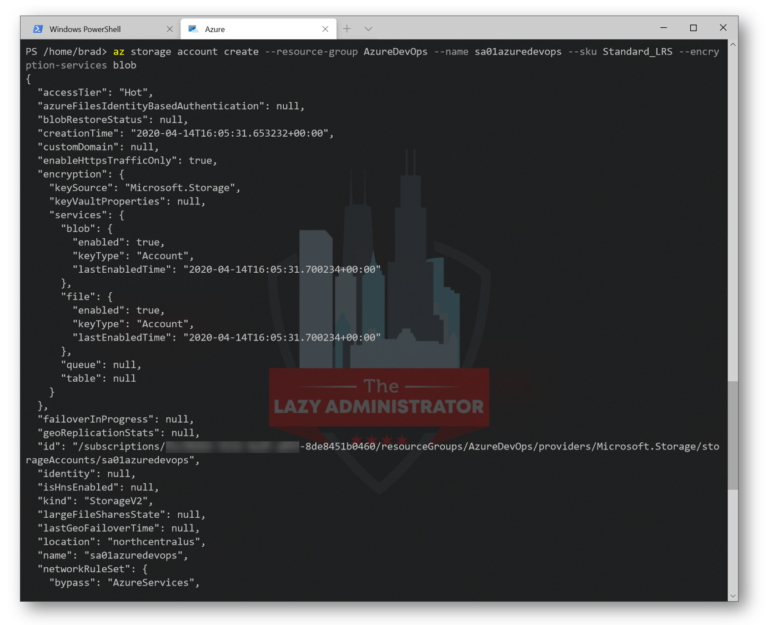Viewport: 768px width, 625px height.
Task: Click the vertical scrollbar thumb
Action: 733,435
